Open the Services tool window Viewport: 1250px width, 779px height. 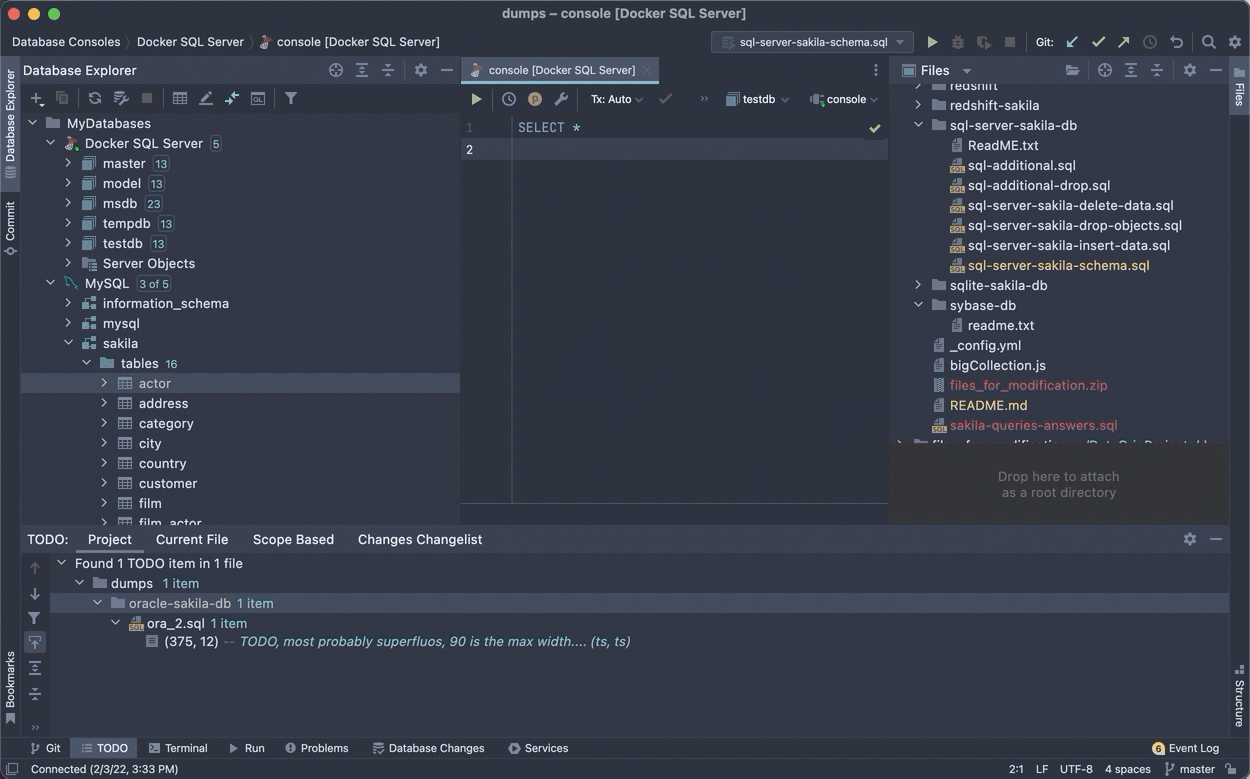click(x=538, y=748)
